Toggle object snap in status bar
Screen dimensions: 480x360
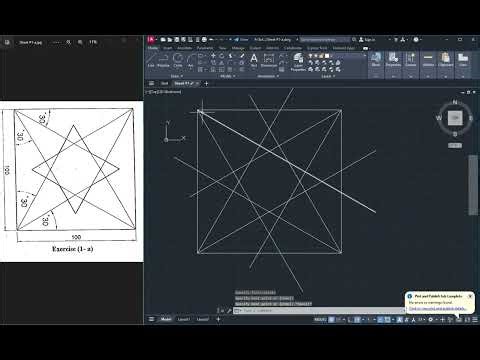(387, 319)
